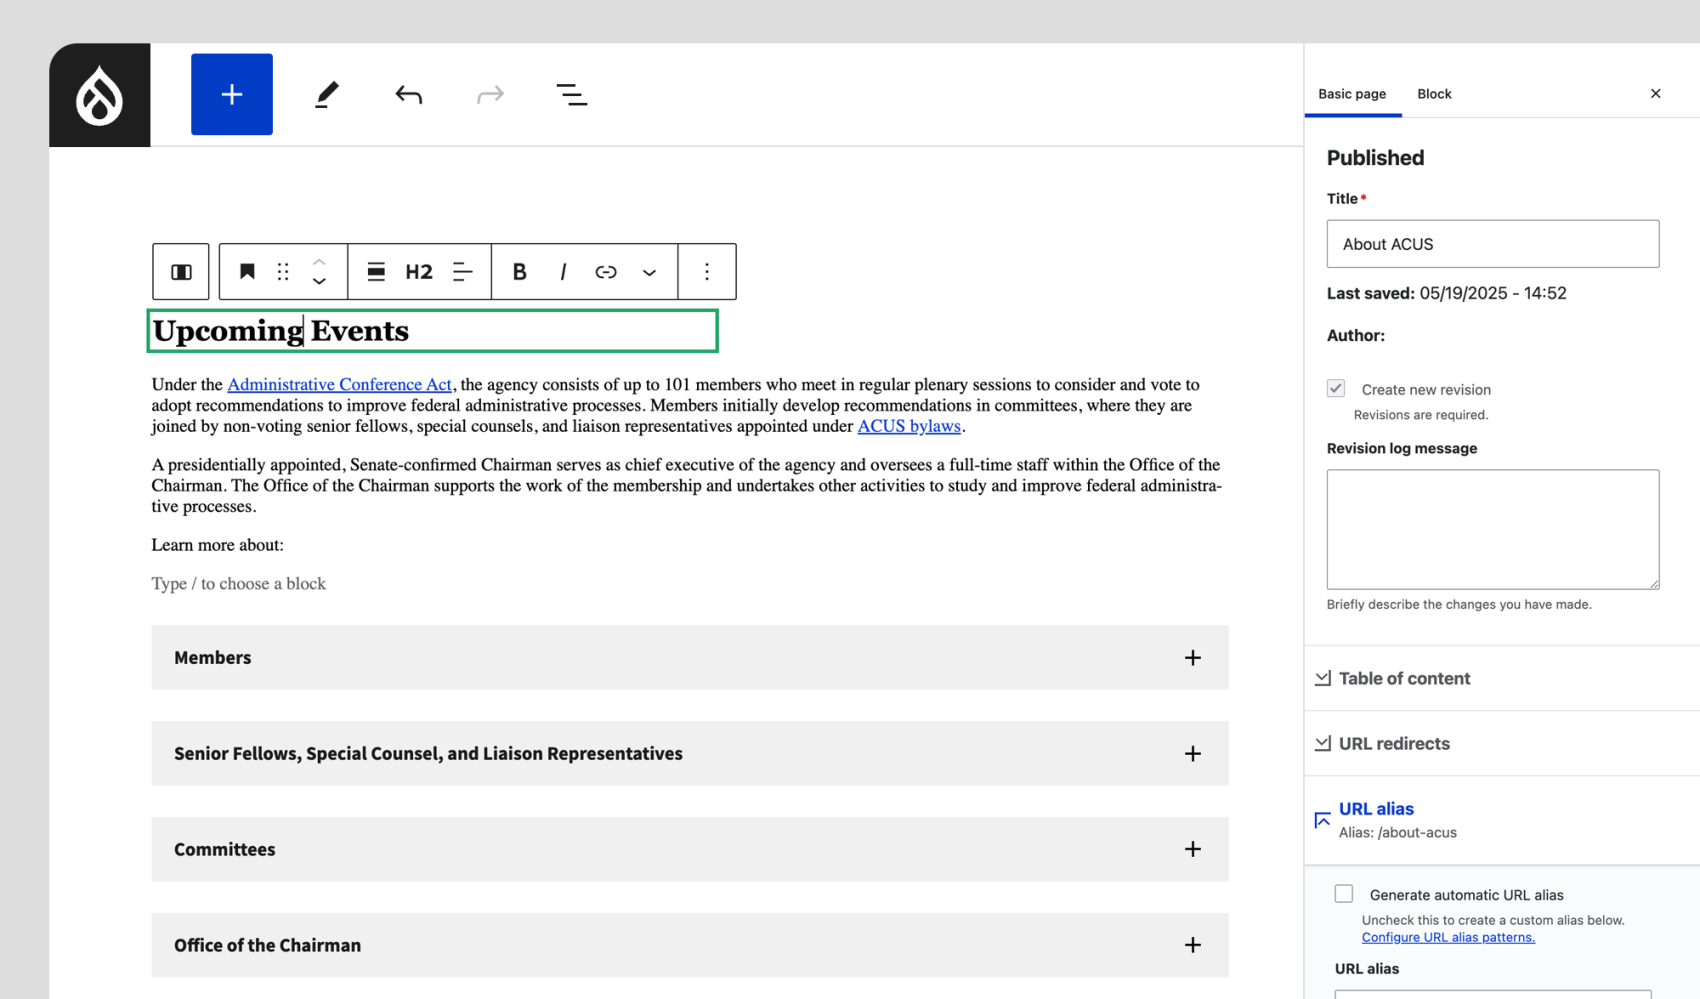Click the Published status heading
Viewport: 1700px width, 999px height.
(x=1375, y=158)
